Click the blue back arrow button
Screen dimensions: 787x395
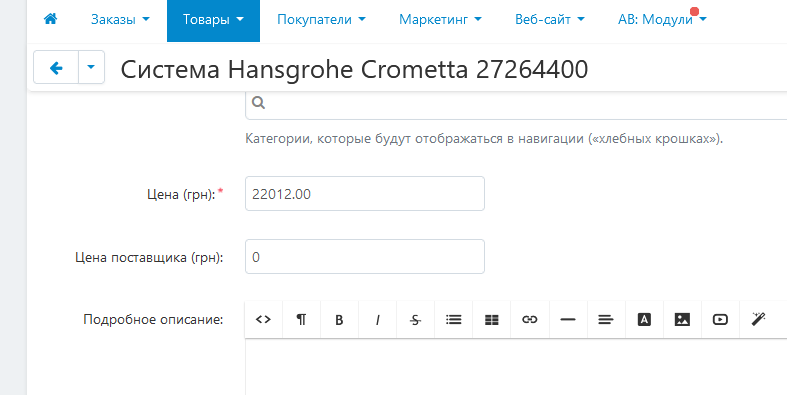(x=56, y=67)
